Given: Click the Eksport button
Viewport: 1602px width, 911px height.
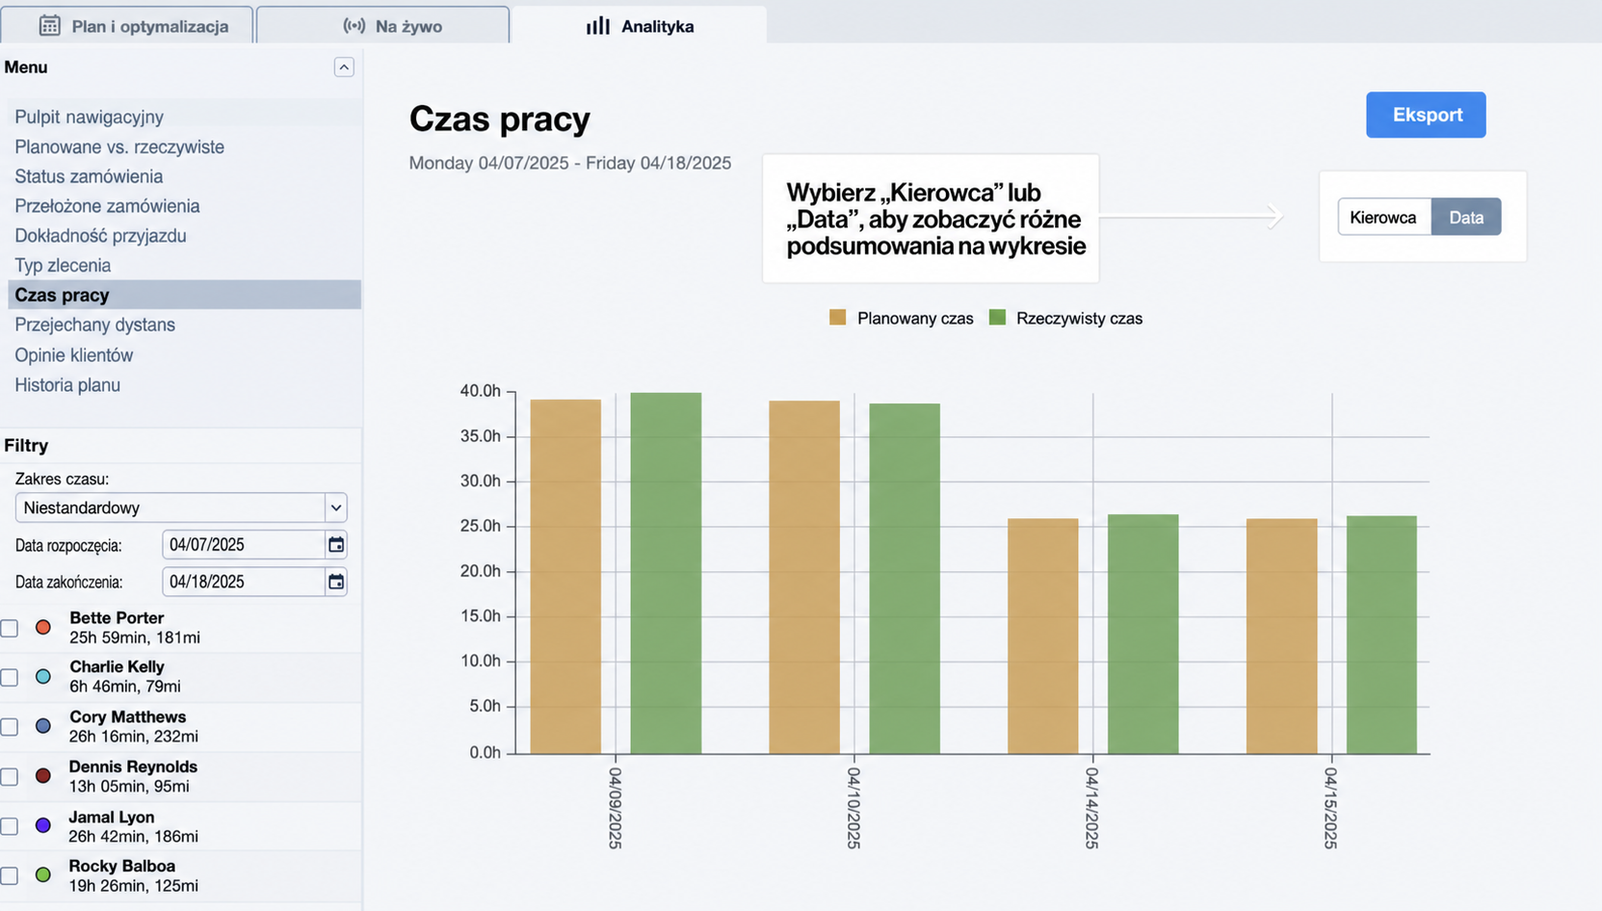Looking at the screenshot, I should (x=1426, y=115).
